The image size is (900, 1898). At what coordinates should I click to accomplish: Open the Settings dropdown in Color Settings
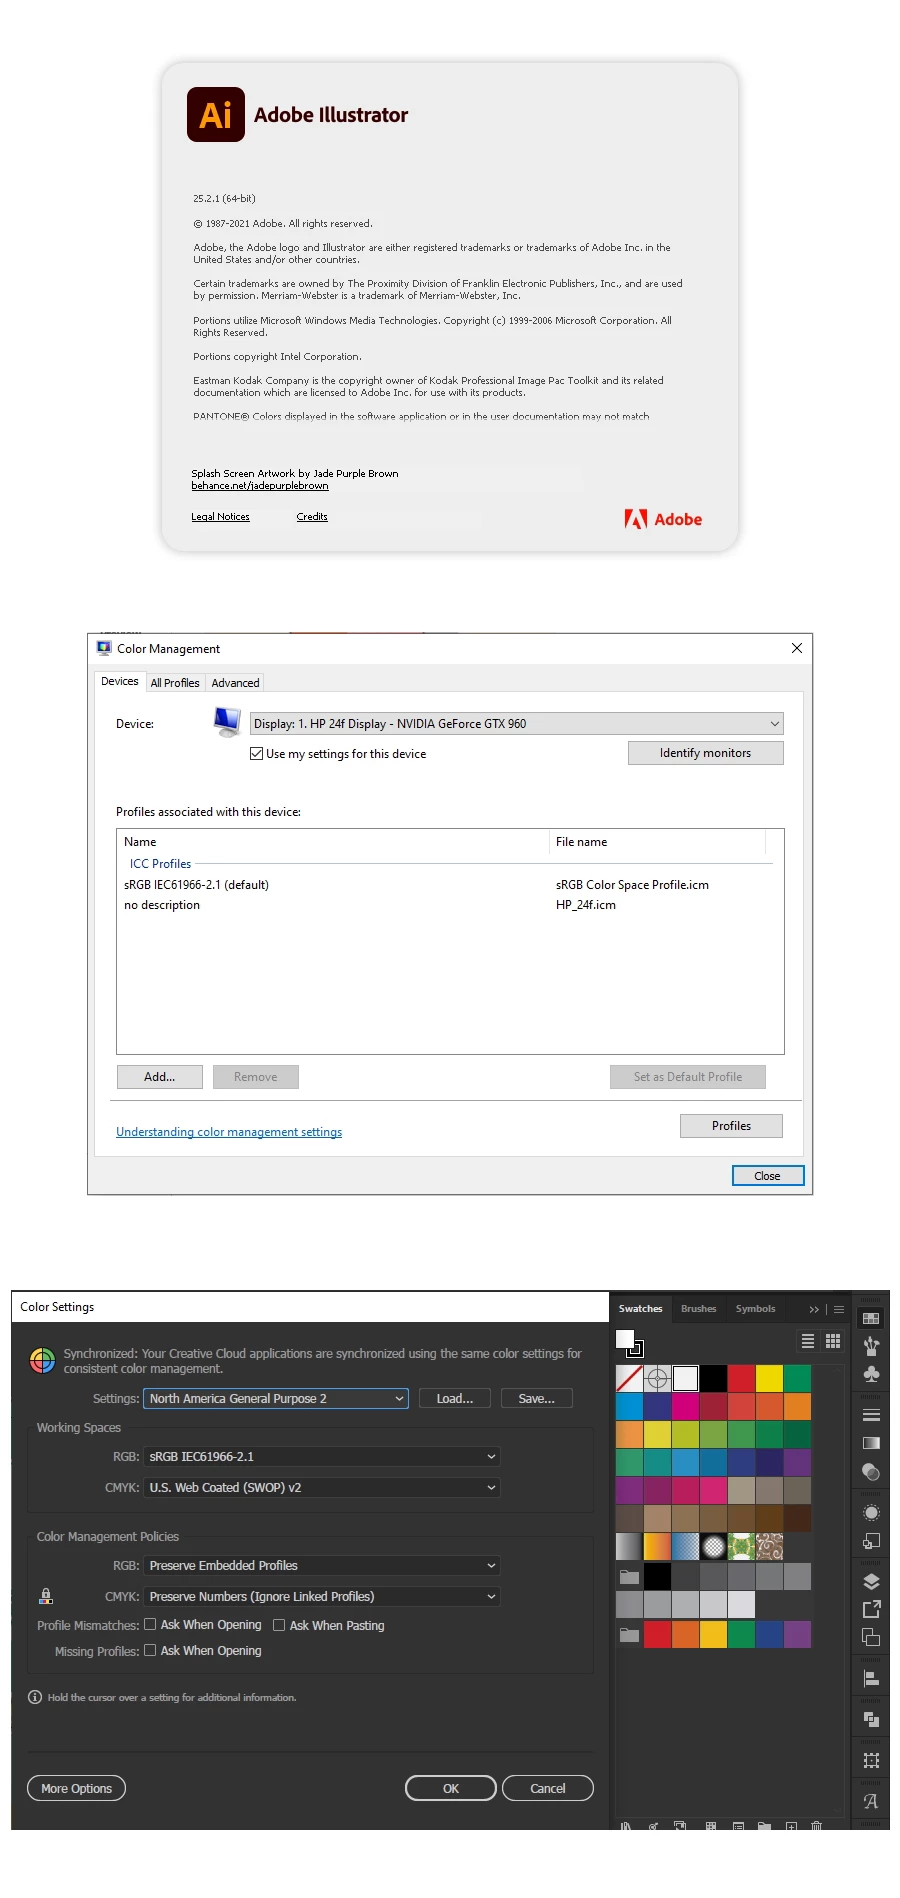276,1398
